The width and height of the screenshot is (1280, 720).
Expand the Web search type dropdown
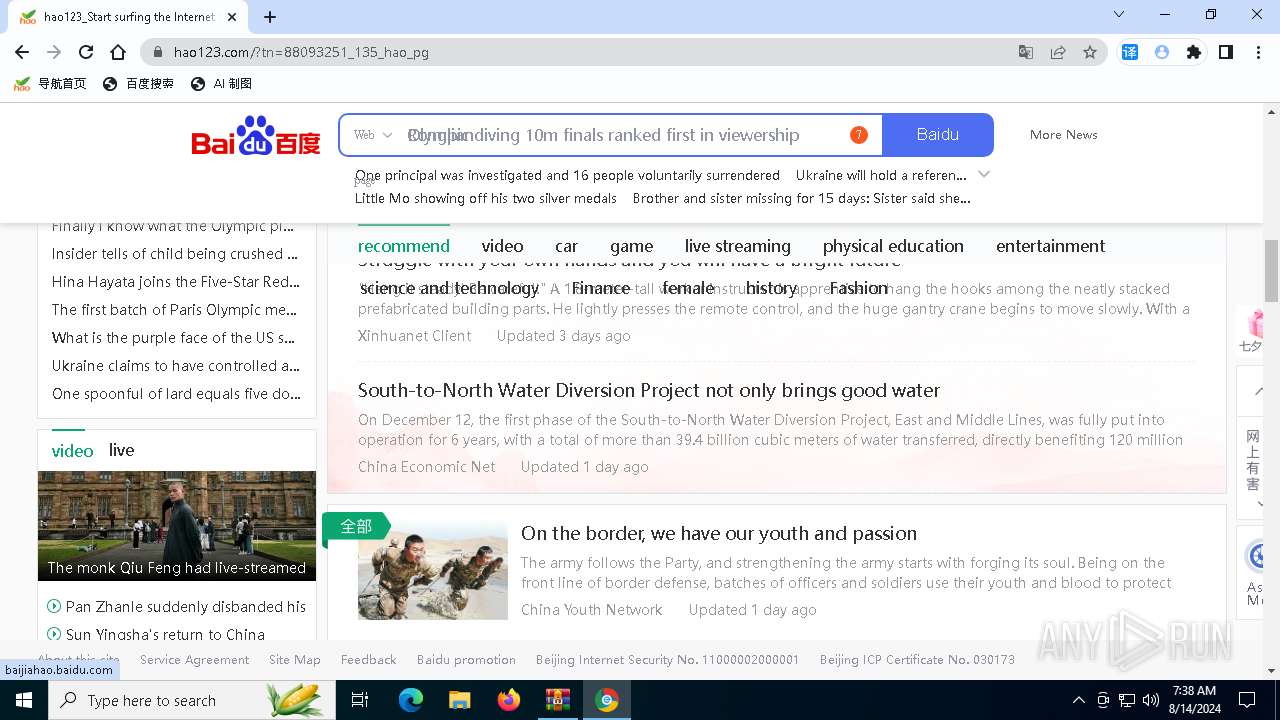[x=373, y=135]
